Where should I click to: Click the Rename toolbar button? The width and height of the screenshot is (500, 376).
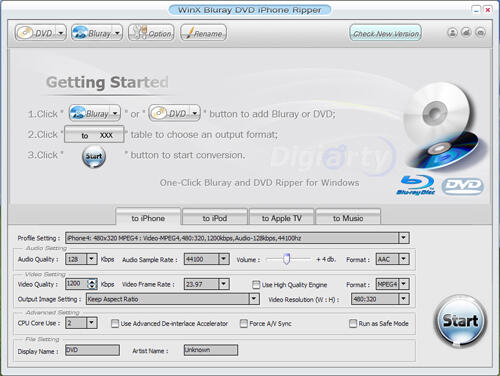tap(203, 33)
